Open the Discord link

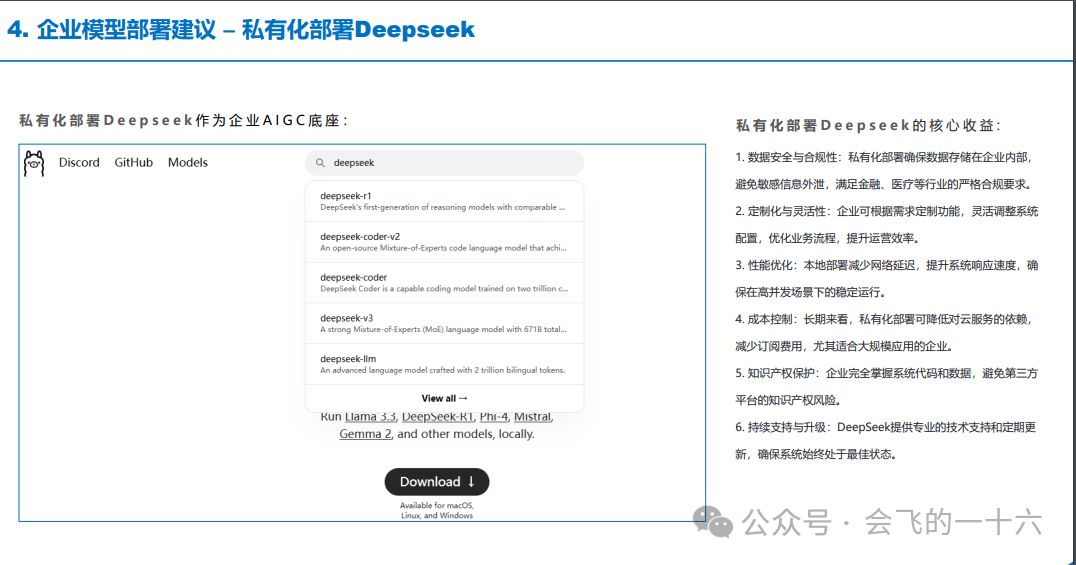pos(79,163)
